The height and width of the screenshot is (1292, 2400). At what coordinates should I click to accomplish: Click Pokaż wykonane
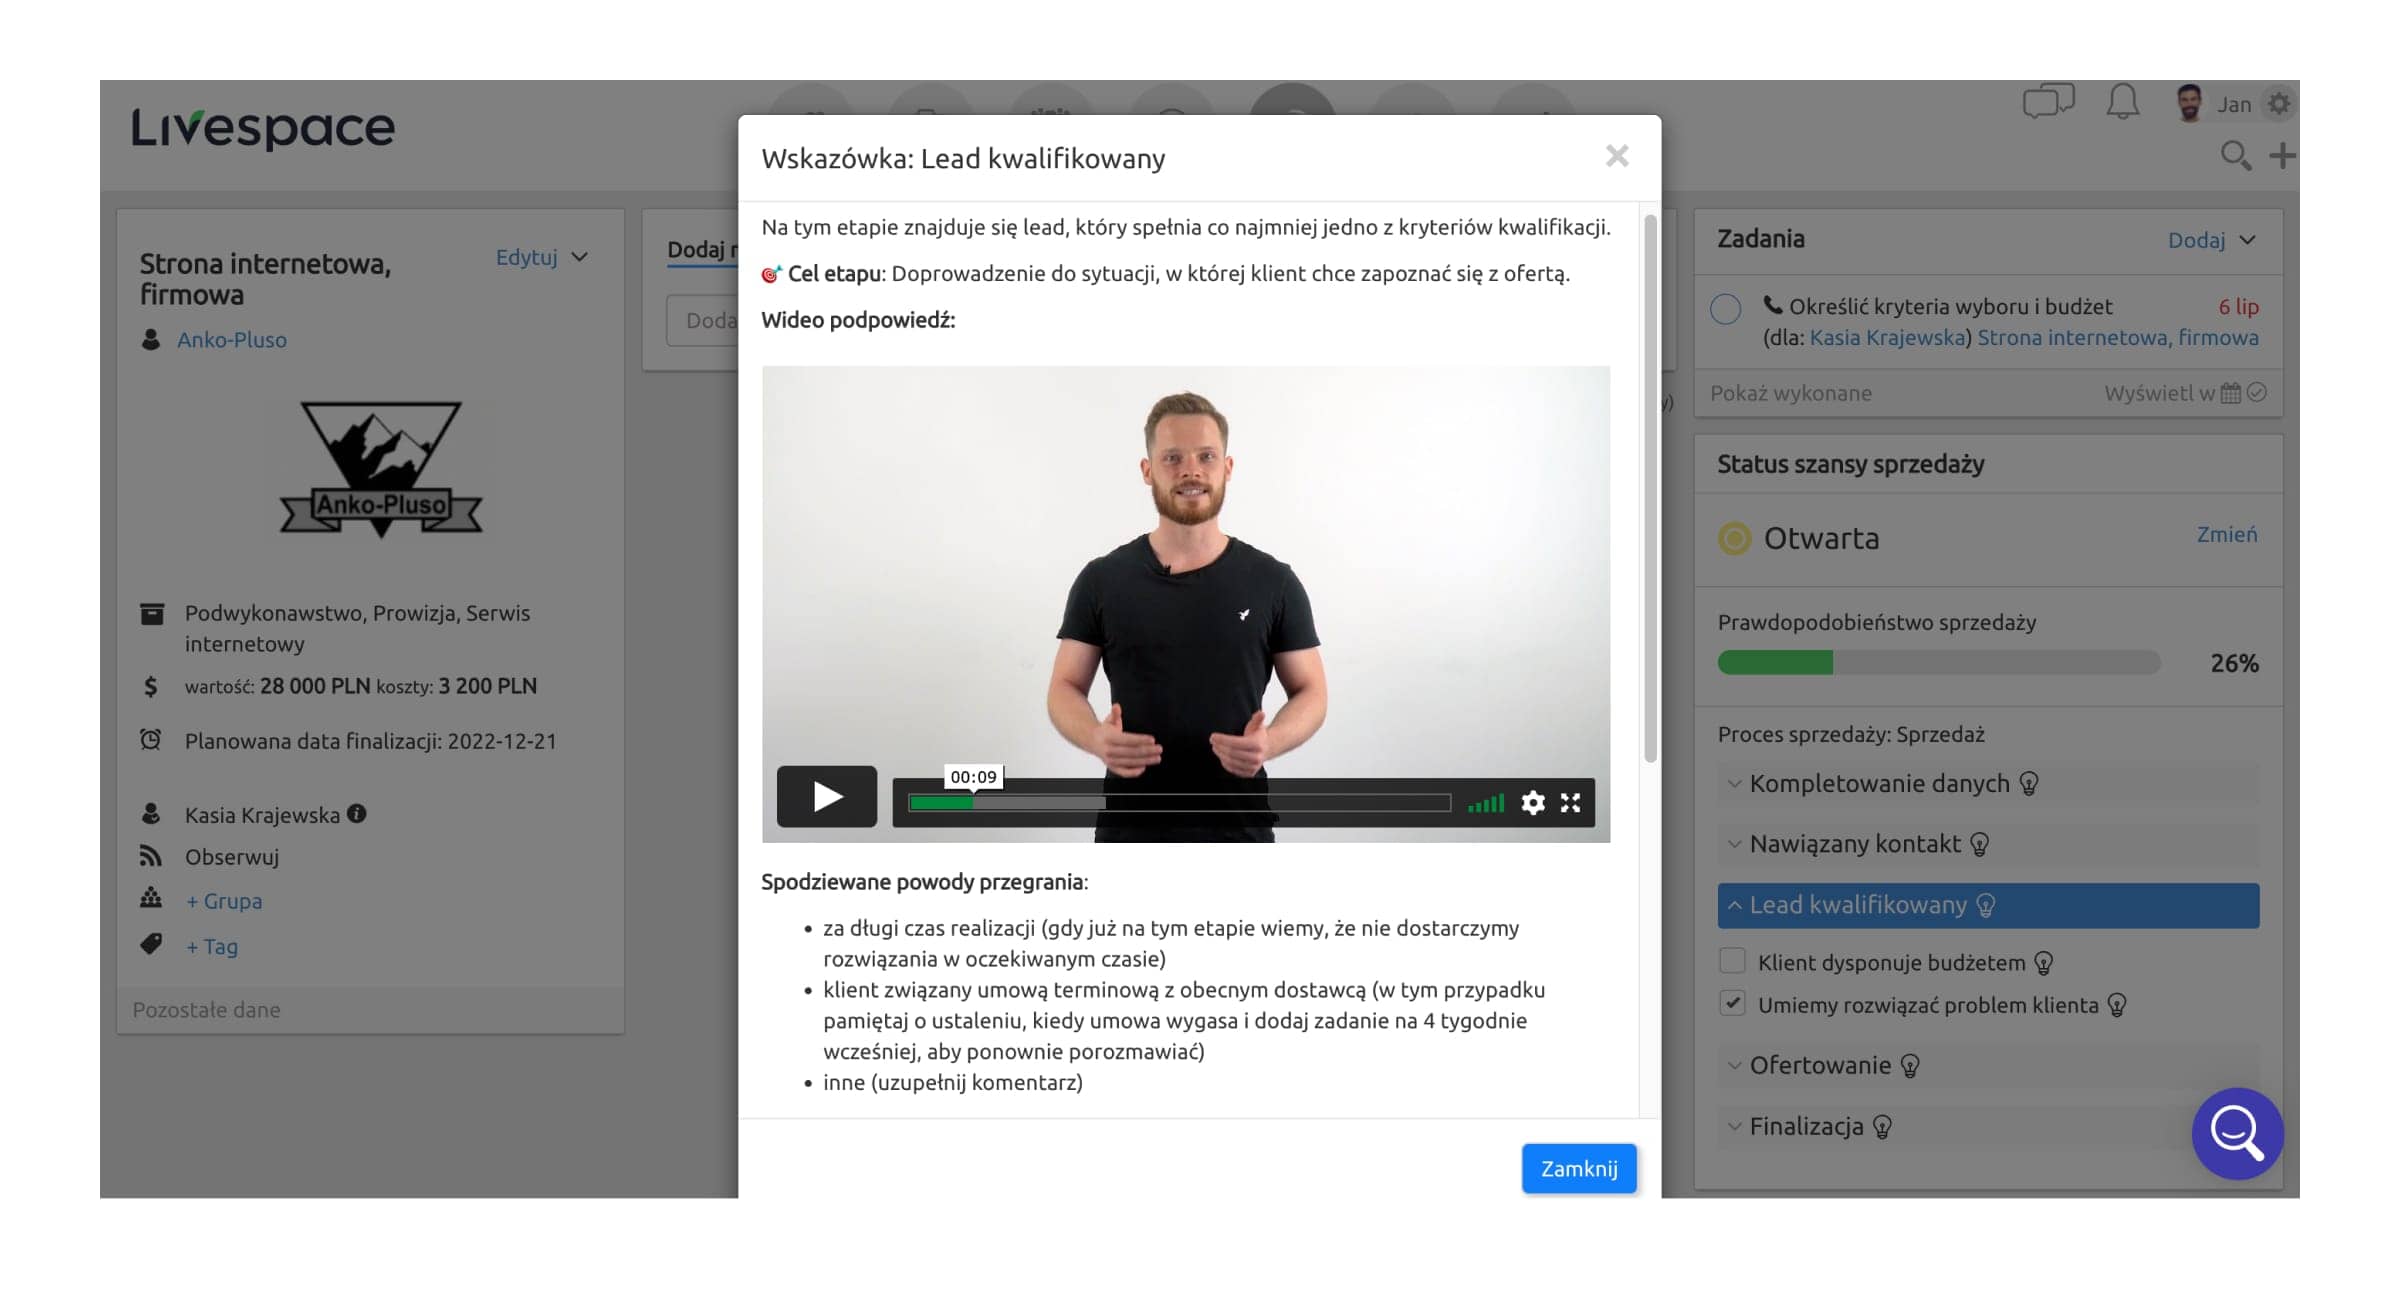click(x=1790, y=393)
